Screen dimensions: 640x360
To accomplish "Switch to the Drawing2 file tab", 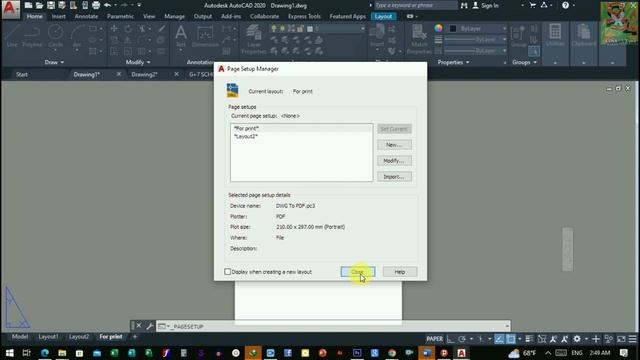I will tap(144, 74).
